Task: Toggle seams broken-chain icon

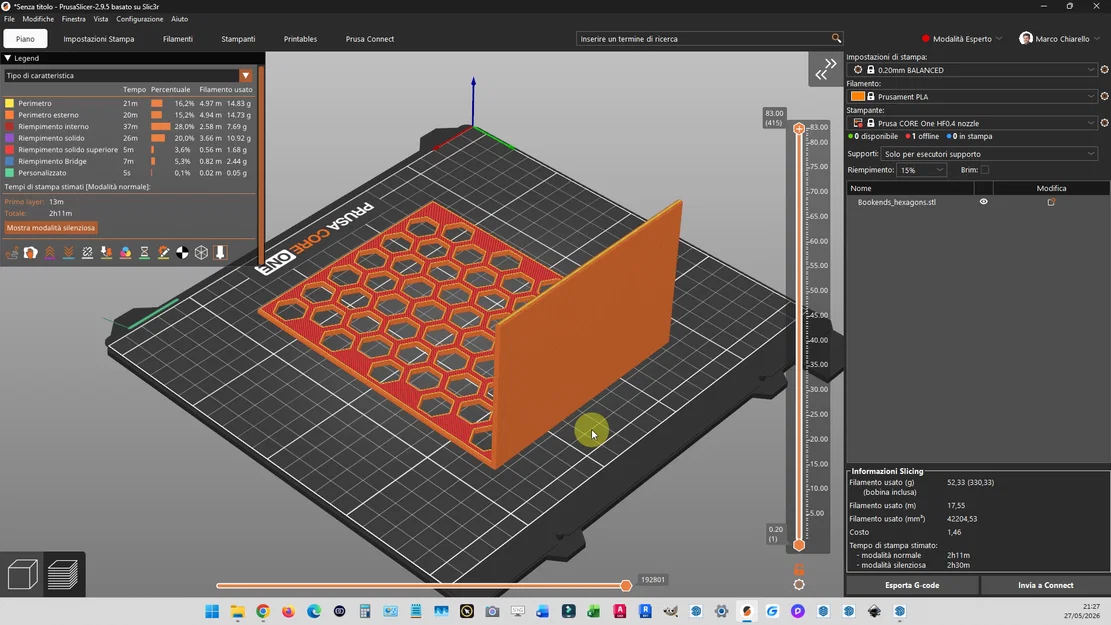Action: click(x=87, y=252)
